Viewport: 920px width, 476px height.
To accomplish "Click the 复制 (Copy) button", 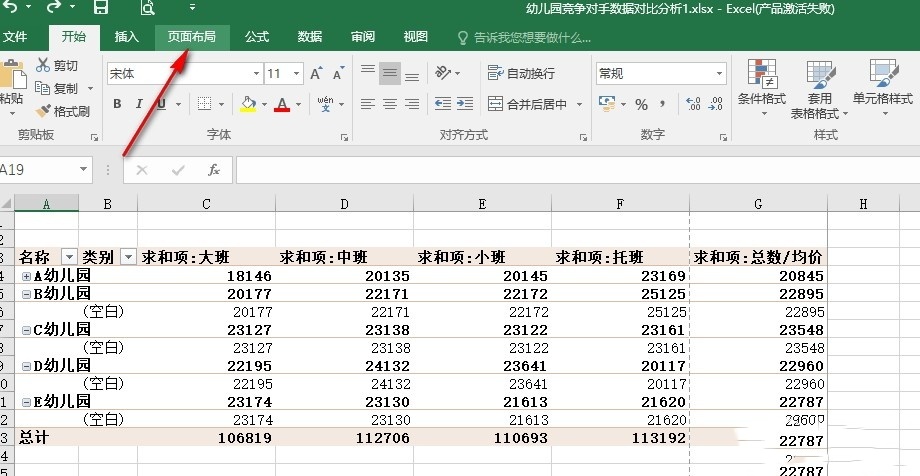I will point(57,89).
